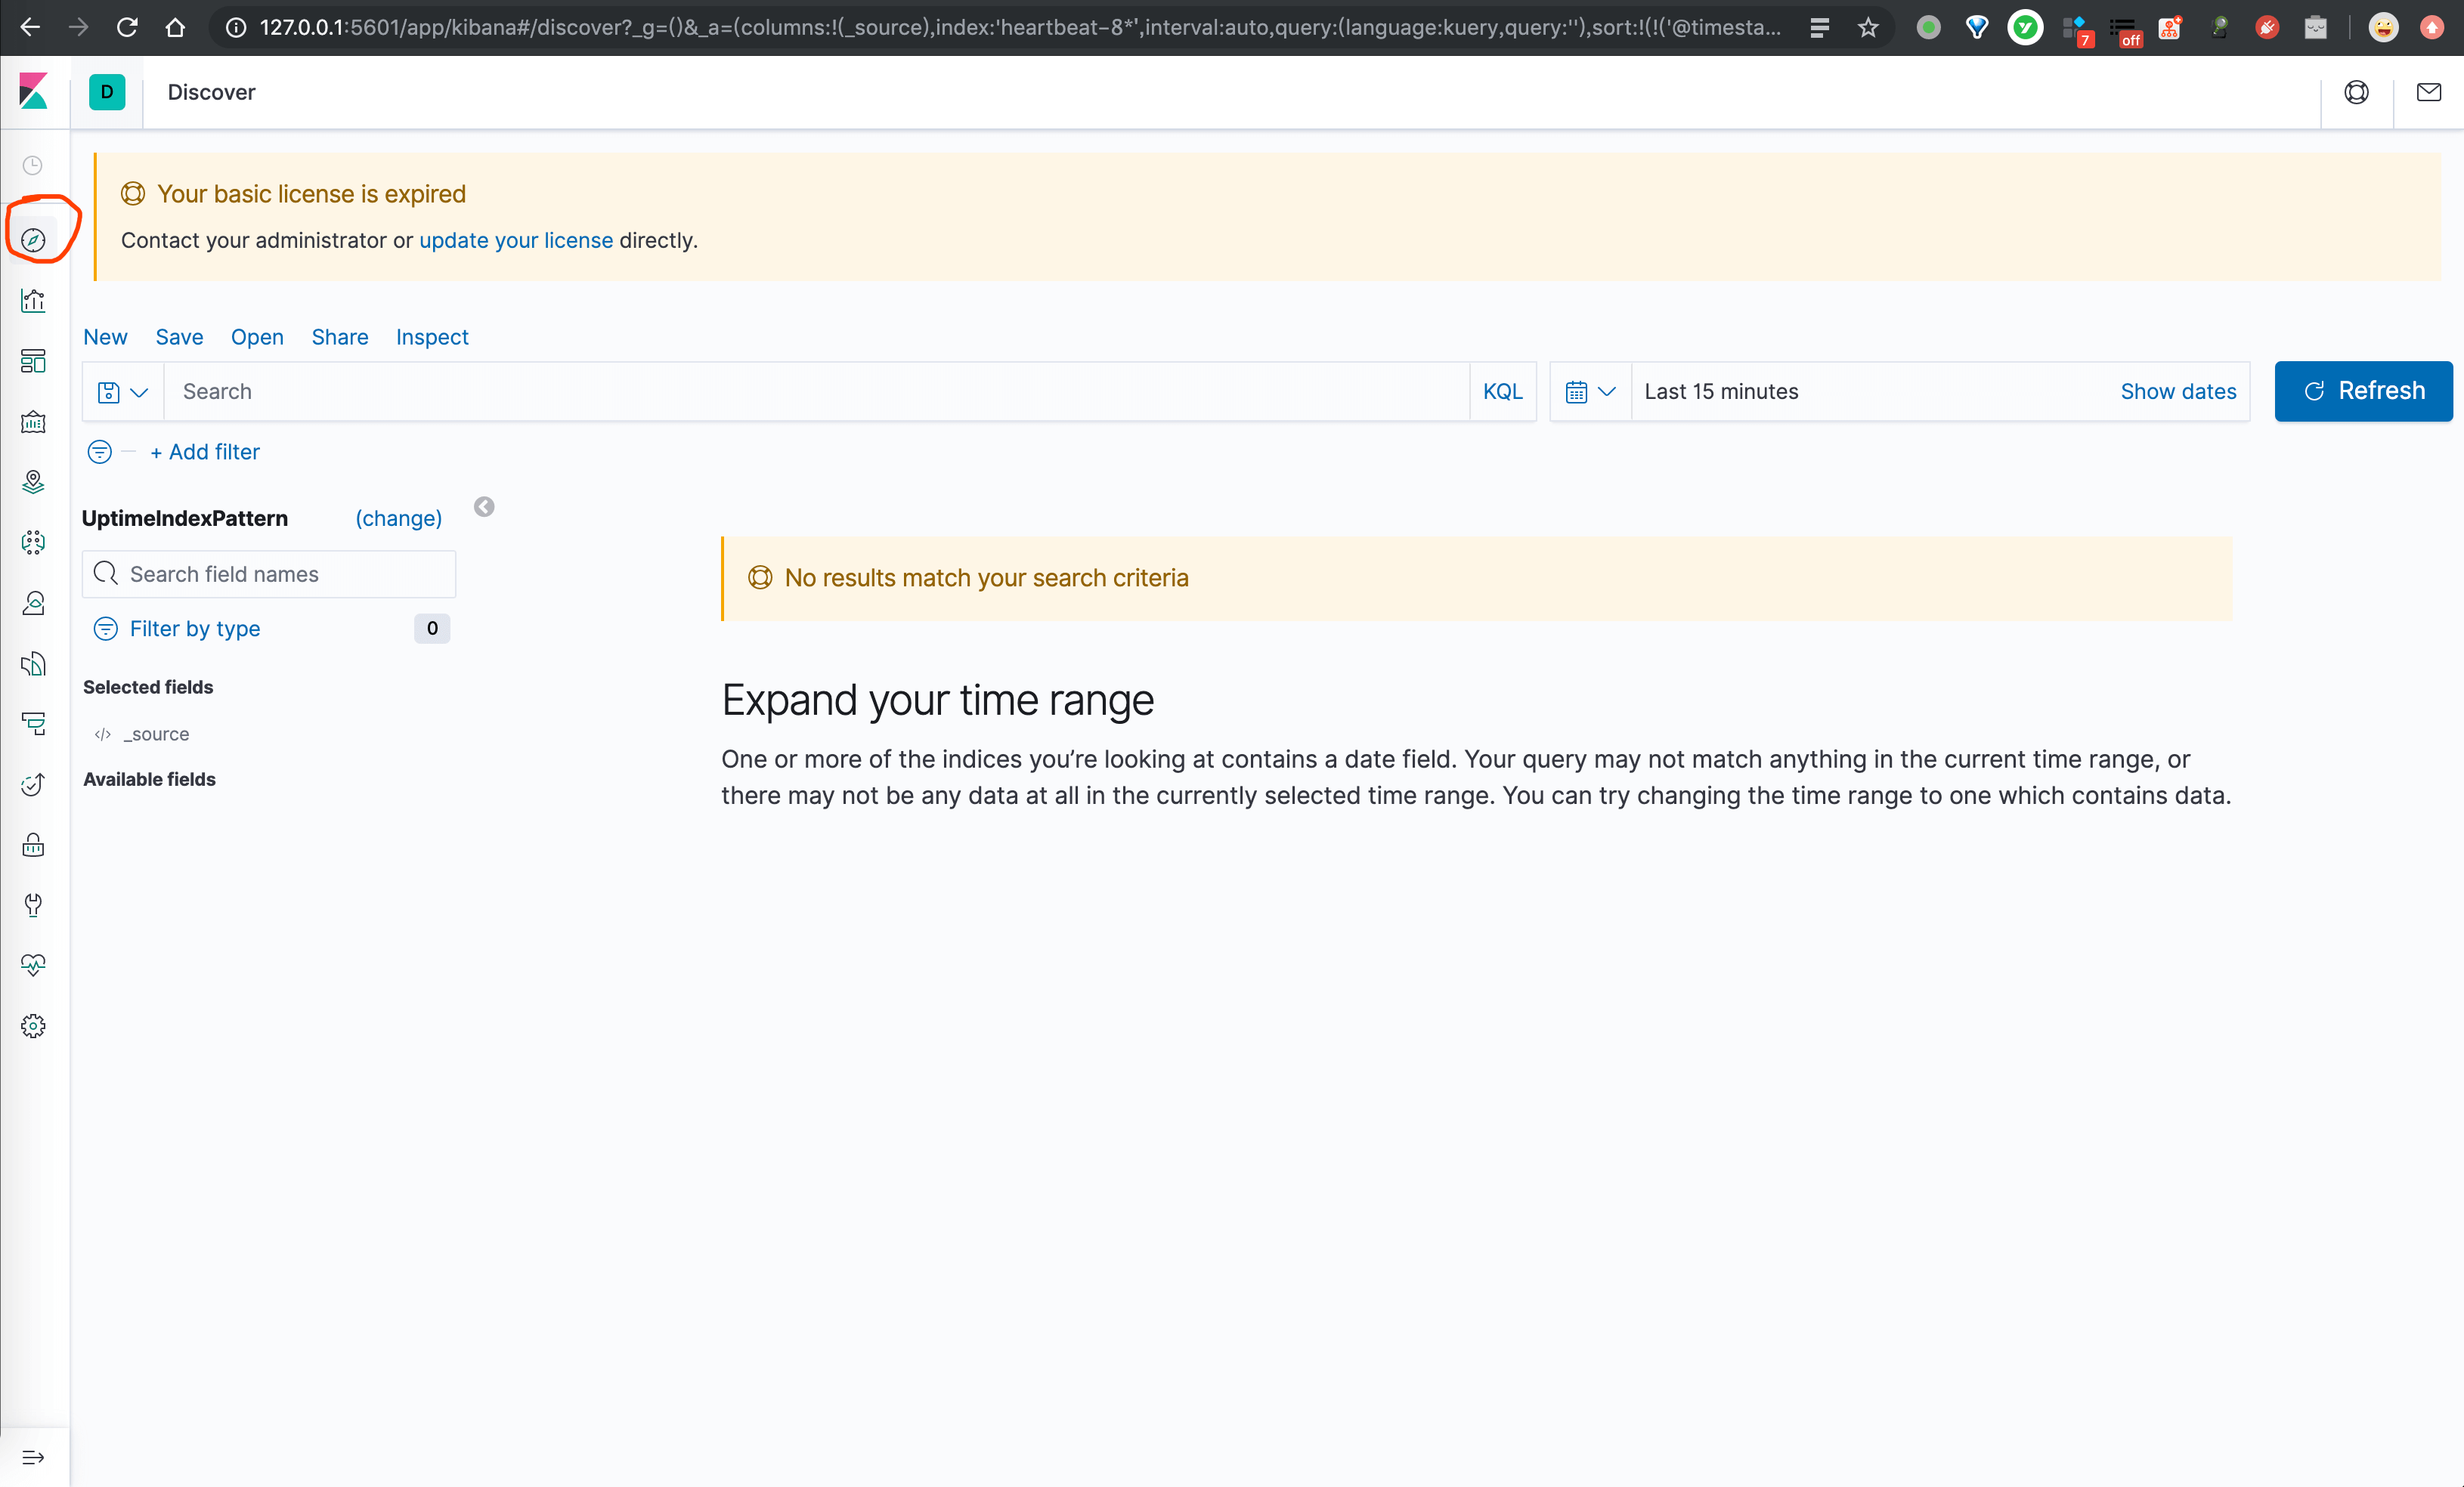
Task: Toggle the KQL query language switch
Action: tap(1502, 392)
